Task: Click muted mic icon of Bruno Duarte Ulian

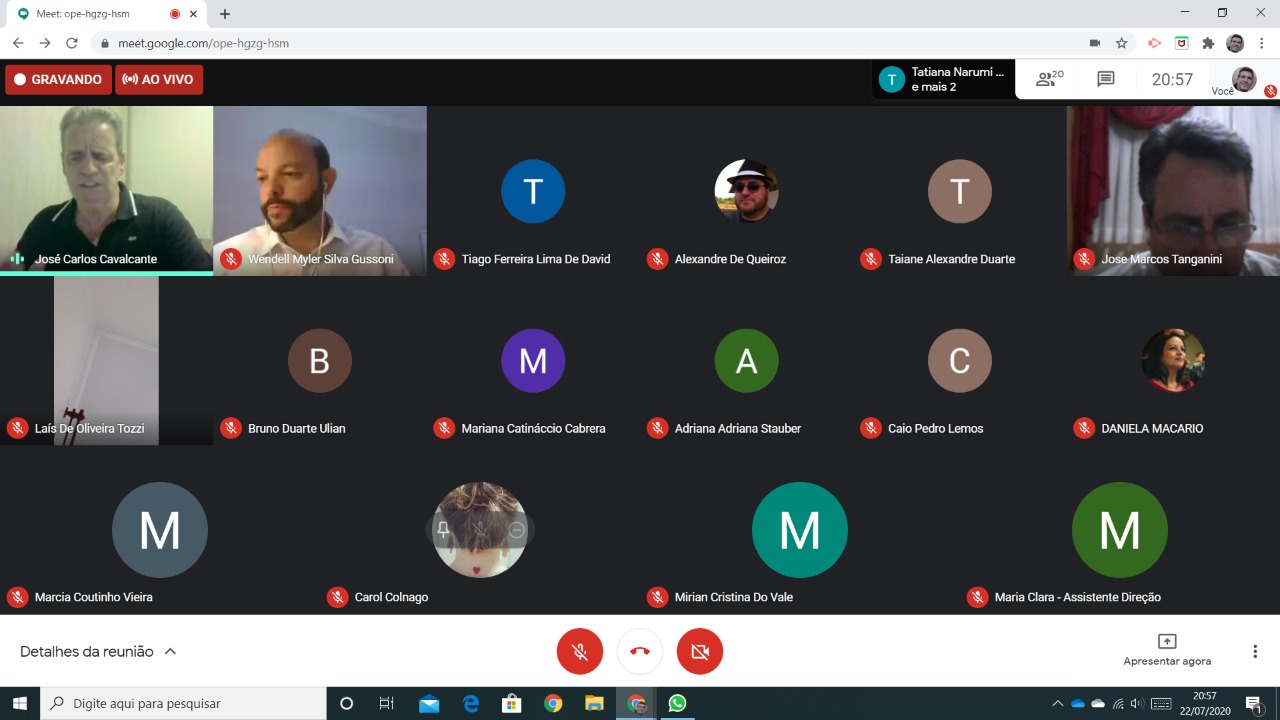Action: click(x=231, y=428)
